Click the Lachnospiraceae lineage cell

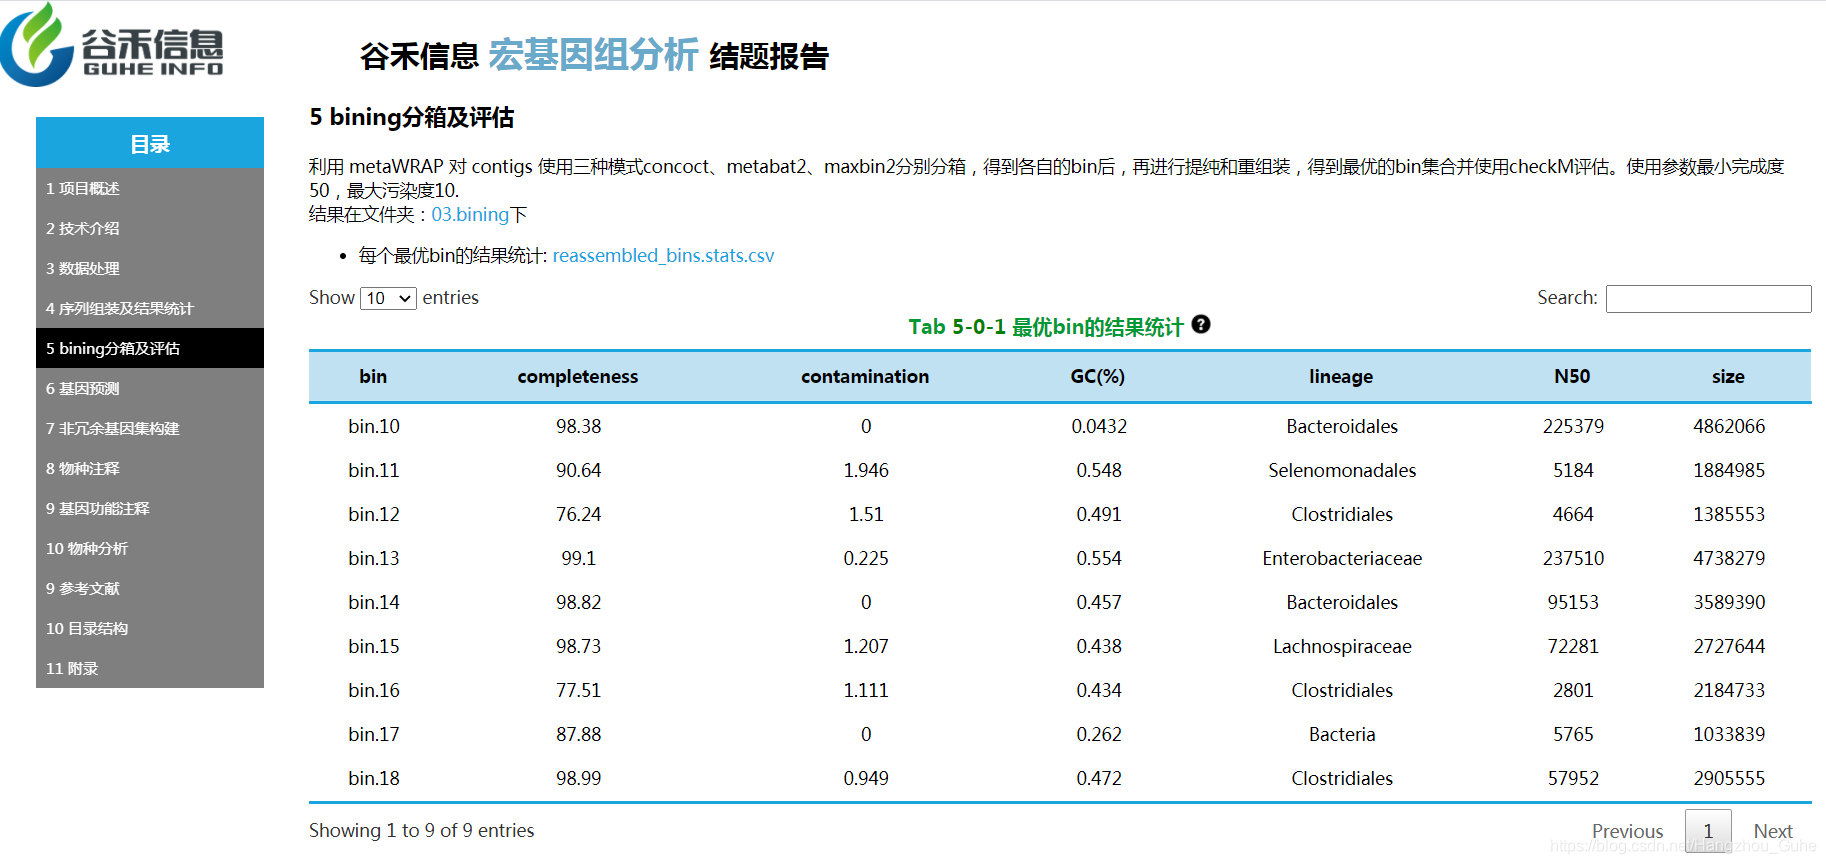pyautogui.click(x=1342, y=646)
